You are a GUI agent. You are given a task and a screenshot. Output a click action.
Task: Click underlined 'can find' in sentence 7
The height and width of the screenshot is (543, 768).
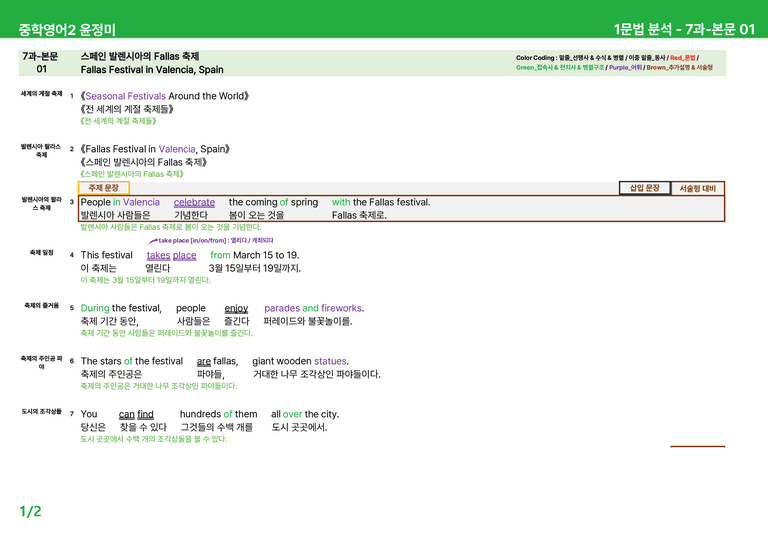click(136, 414)
